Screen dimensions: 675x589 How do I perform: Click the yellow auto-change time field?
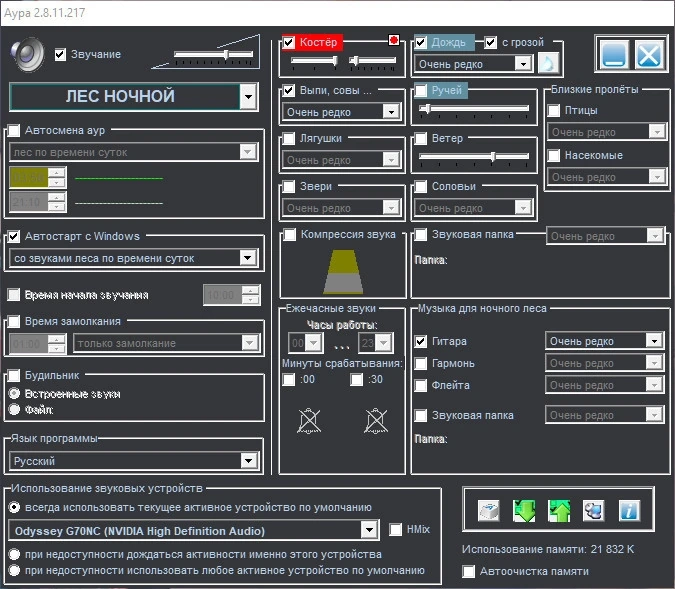click(28, 178)
